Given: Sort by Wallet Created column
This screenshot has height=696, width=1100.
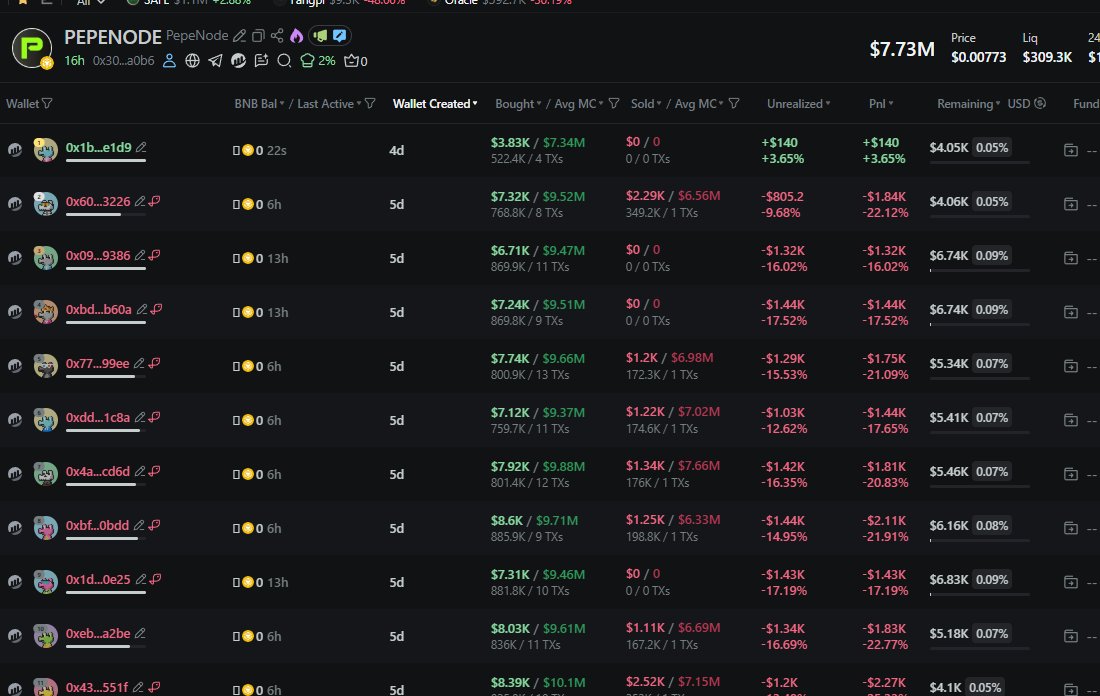Looking at the screenshot, I should click(434, 104).
